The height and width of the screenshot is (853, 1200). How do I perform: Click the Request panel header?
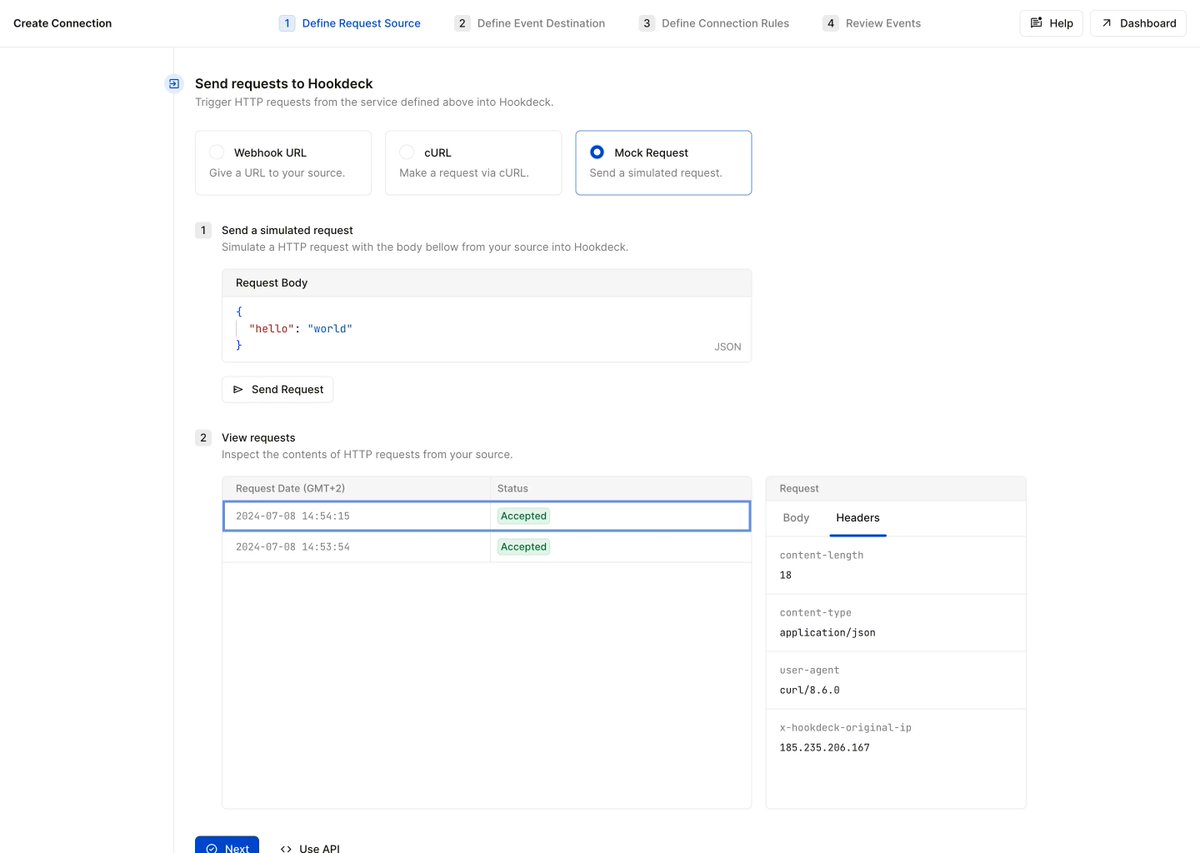pos(896,488)
